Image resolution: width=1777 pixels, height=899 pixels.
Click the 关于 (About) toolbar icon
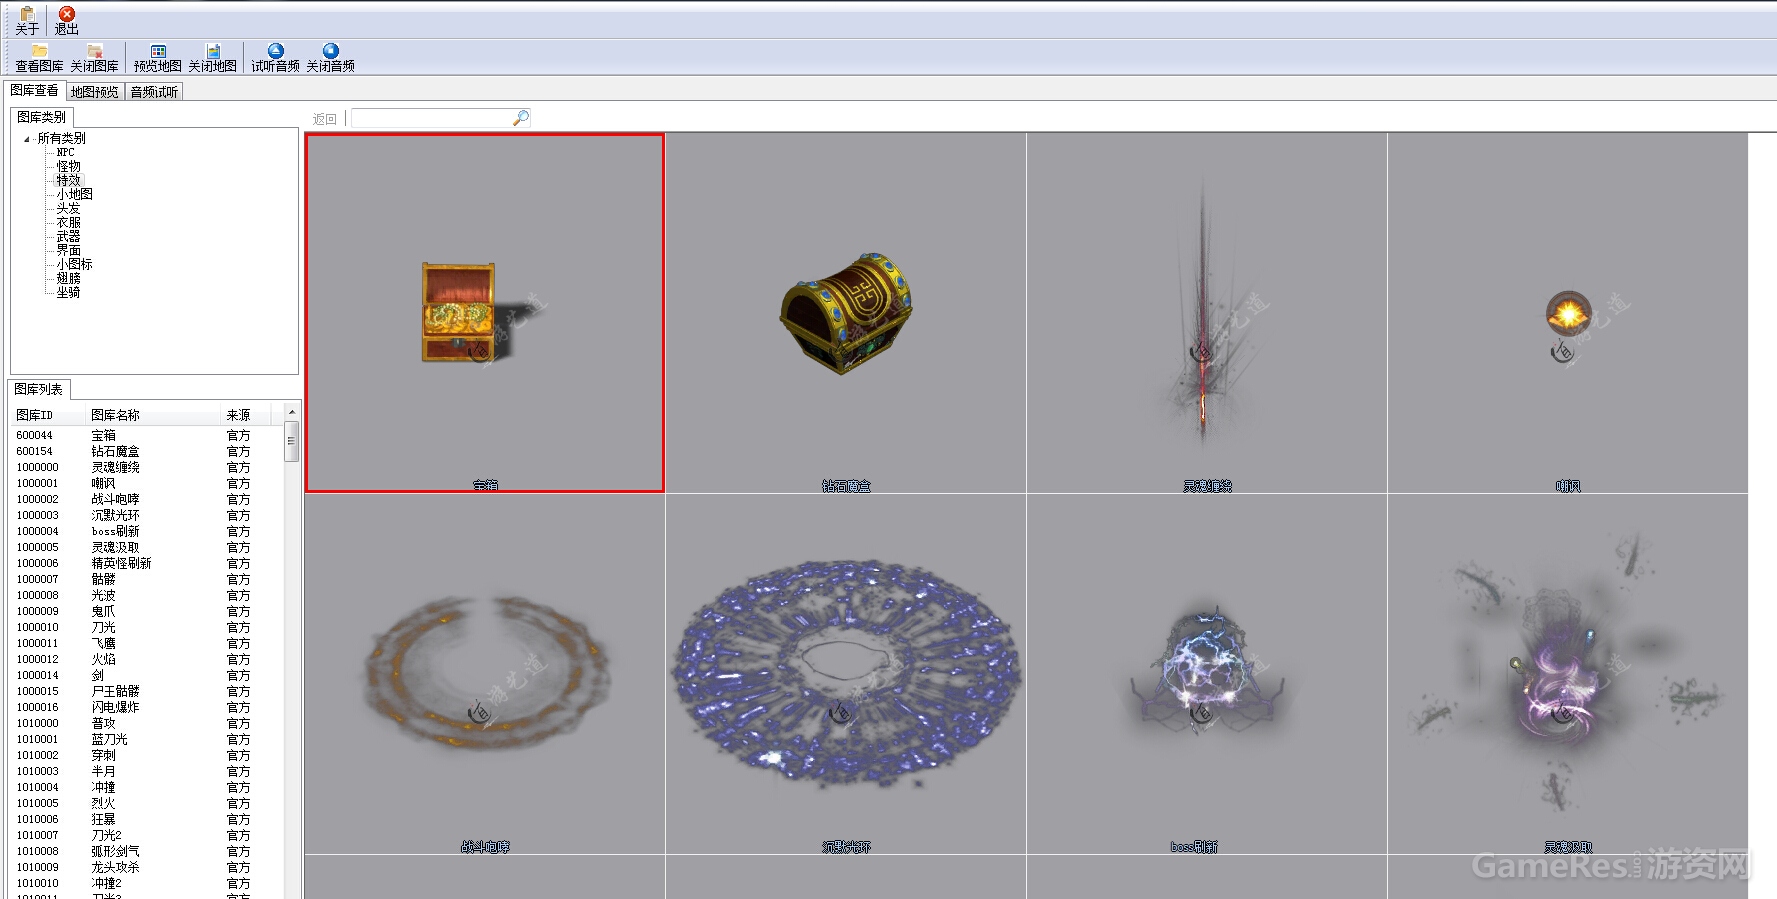point(27,14)
